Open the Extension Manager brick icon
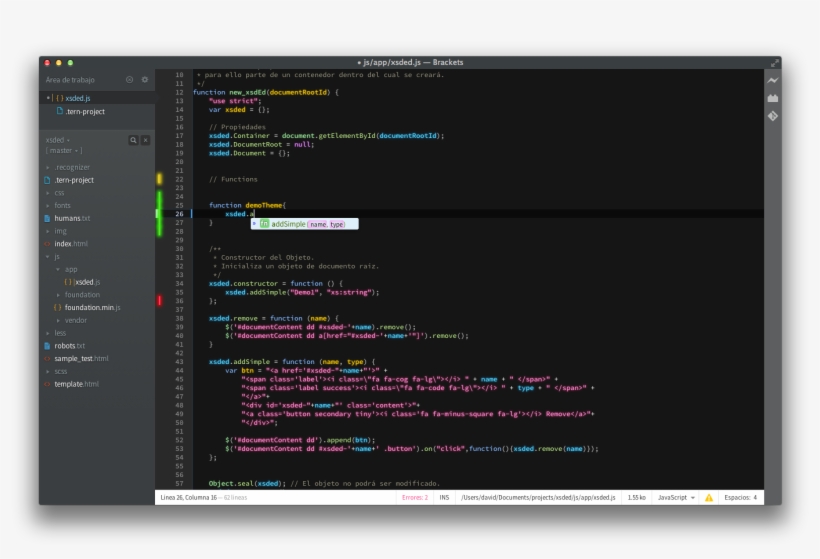This screenshot has width=820, height=559. click(x=773, y=98)
